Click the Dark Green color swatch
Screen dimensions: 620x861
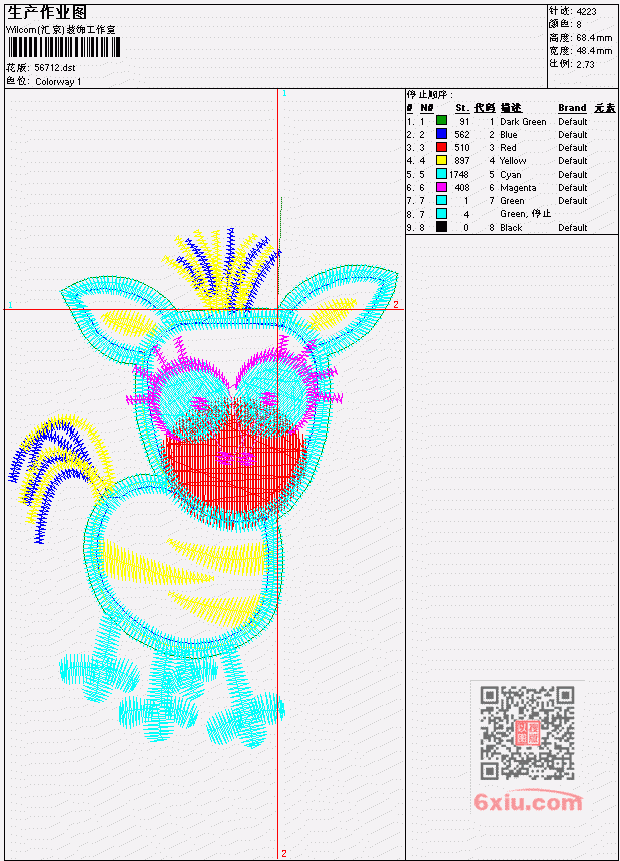click(441, 120)
